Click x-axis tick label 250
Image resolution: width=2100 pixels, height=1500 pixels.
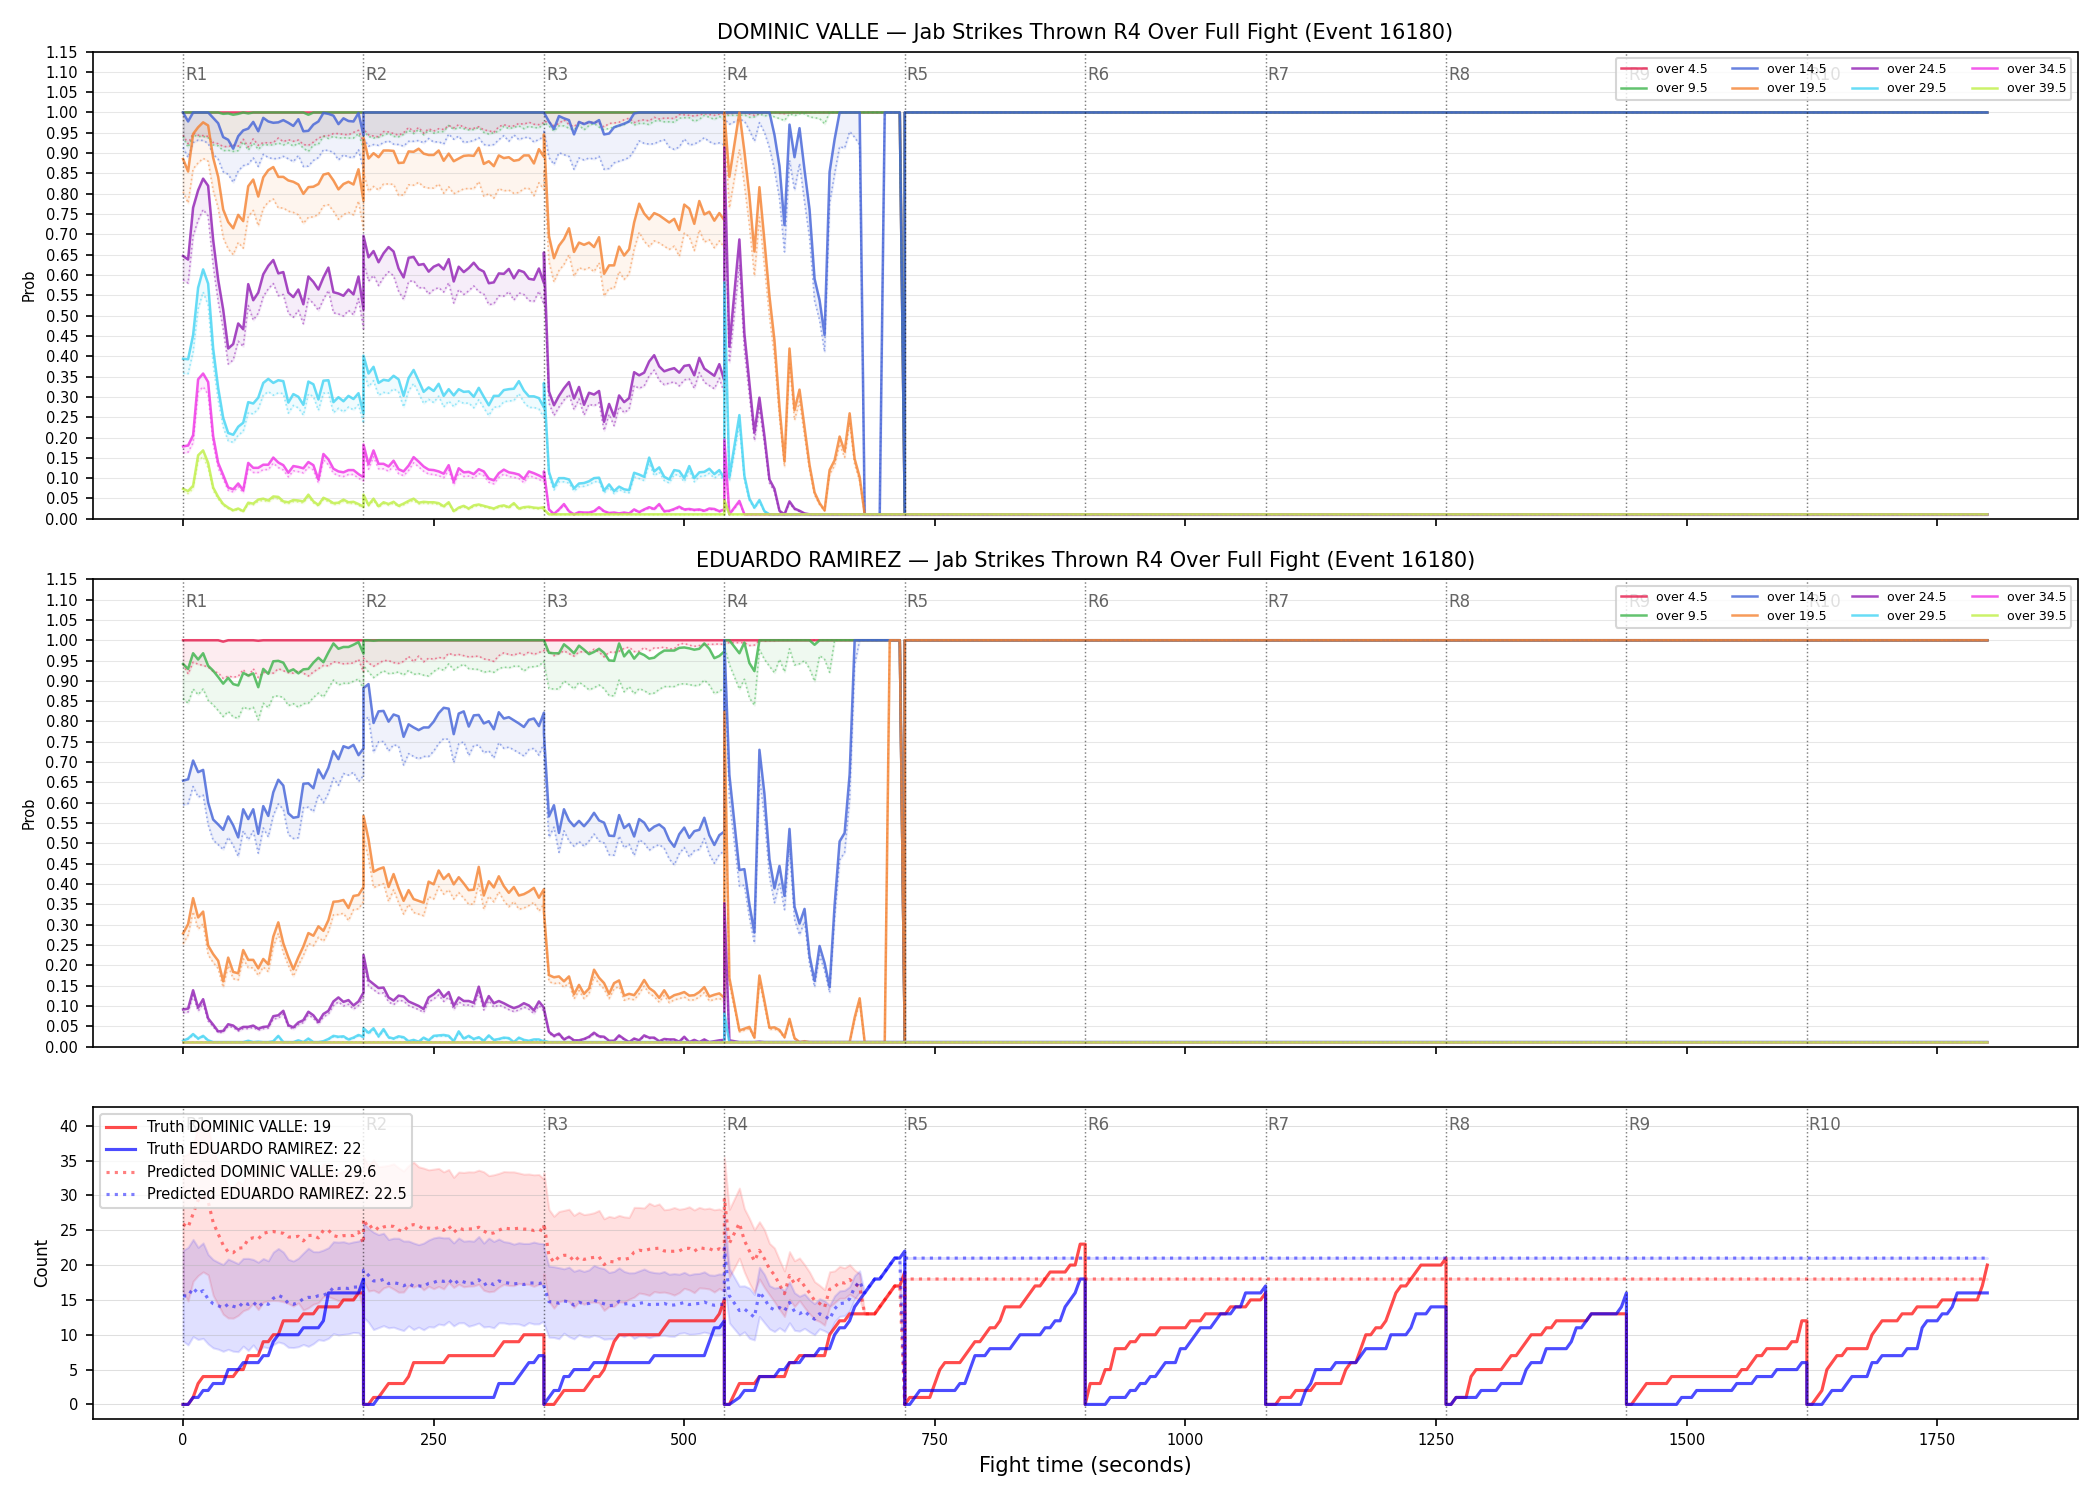coord(433,1440)
